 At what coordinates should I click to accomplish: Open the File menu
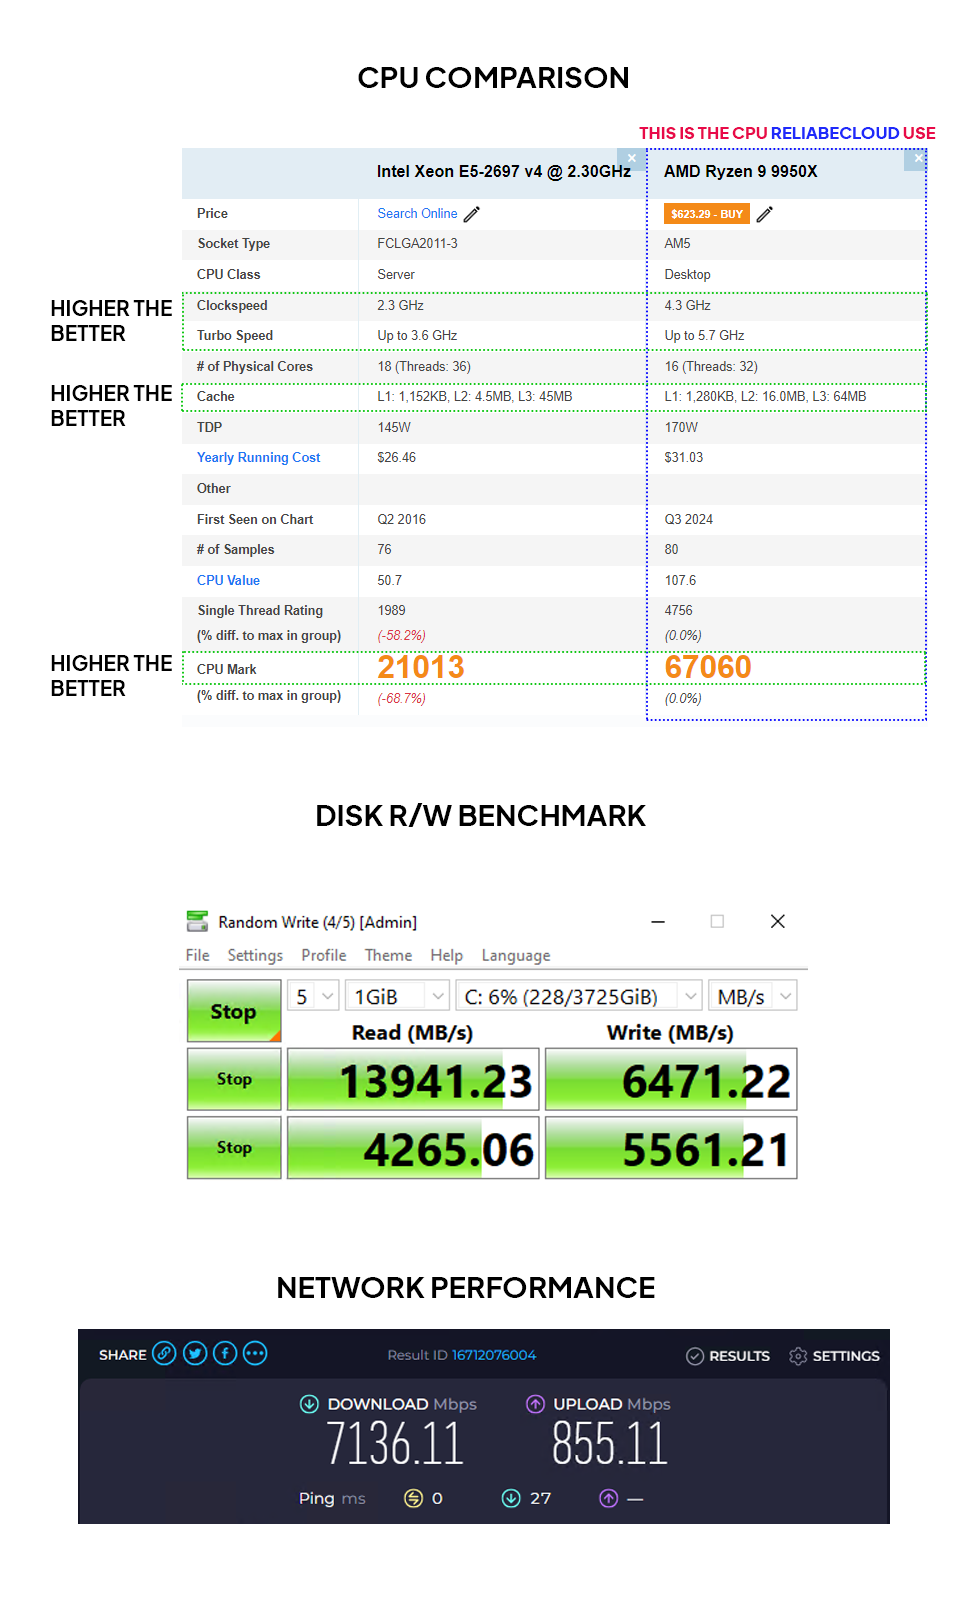(x=198, y=956)
